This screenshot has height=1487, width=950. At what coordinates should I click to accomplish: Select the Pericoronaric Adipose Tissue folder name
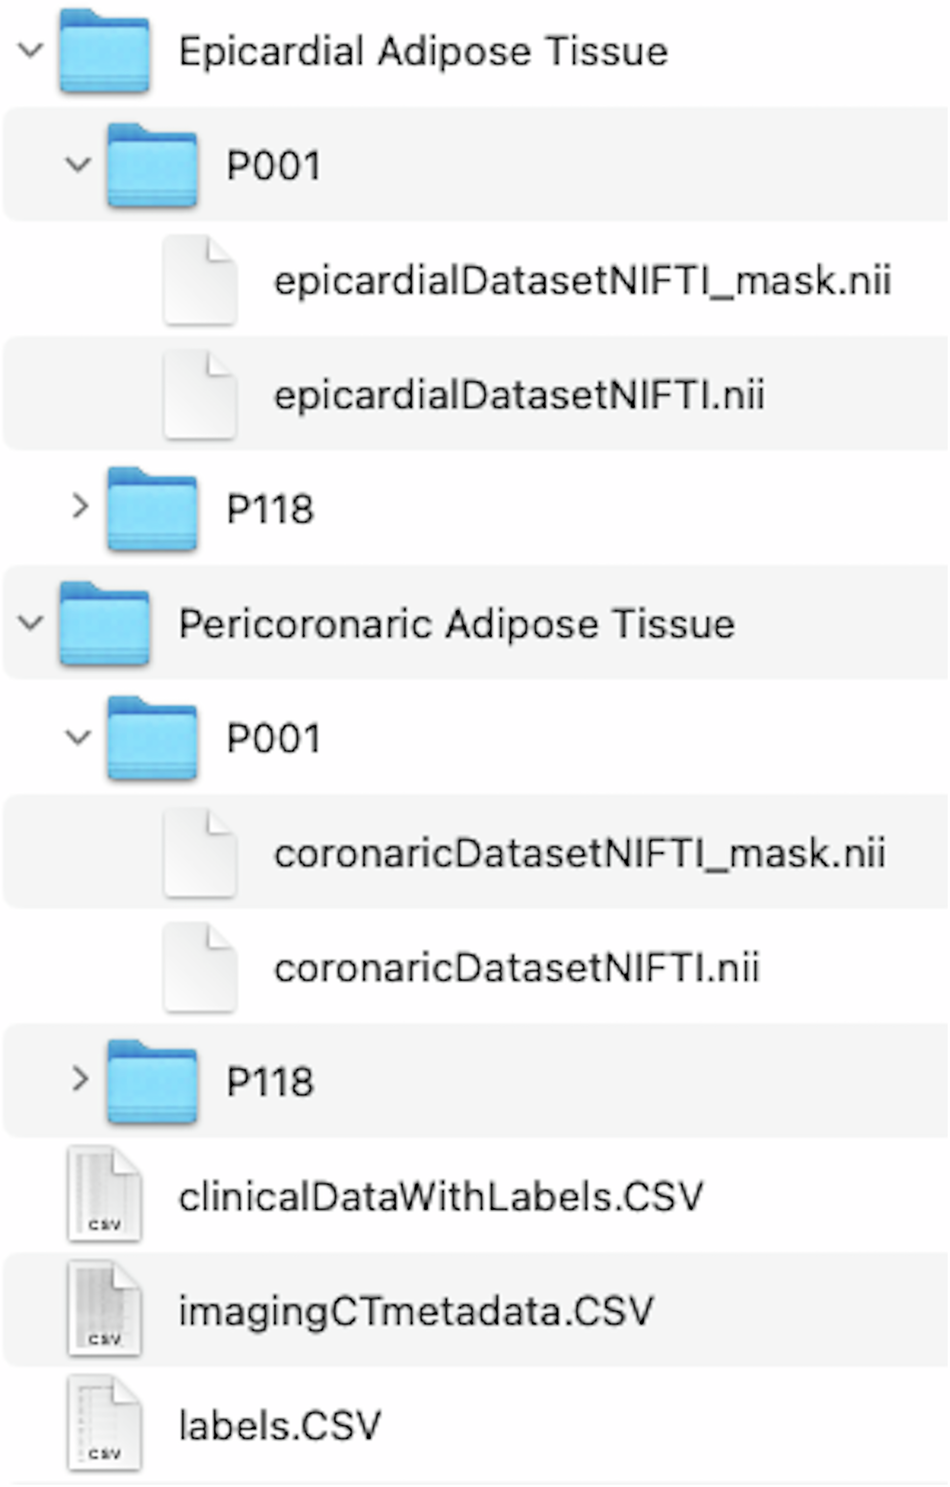pyautogui.click(x=456, y=625)
